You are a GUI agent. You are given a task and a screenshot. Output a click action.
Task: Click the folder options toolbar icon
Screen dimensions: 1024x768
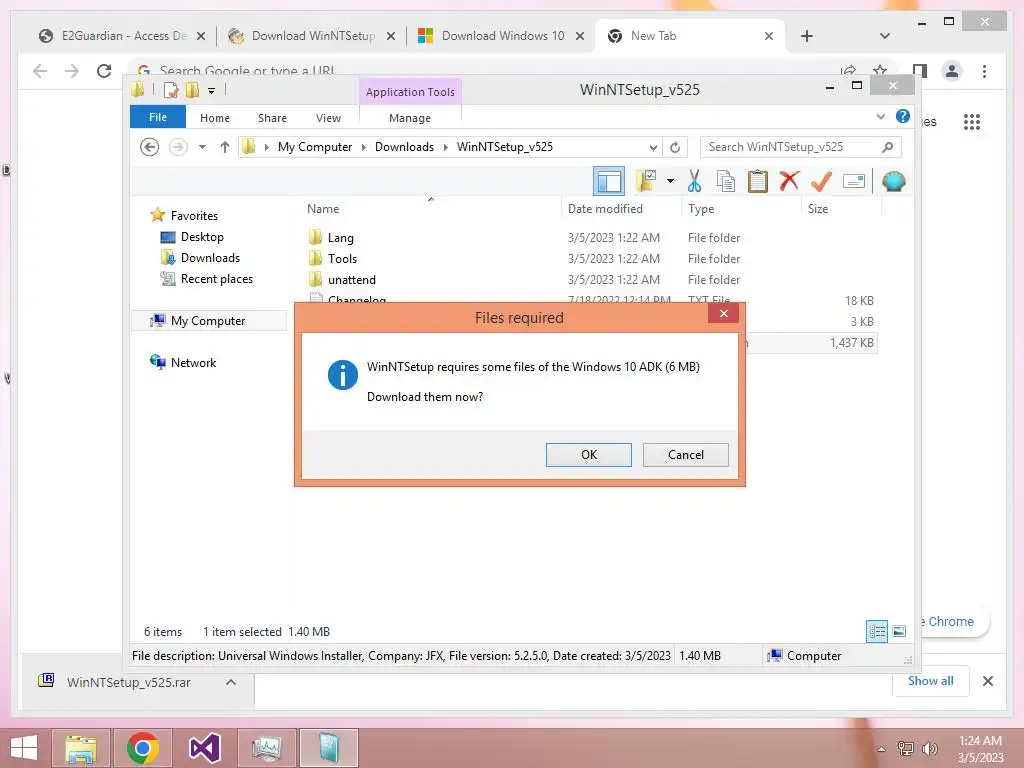pos(646,181)
